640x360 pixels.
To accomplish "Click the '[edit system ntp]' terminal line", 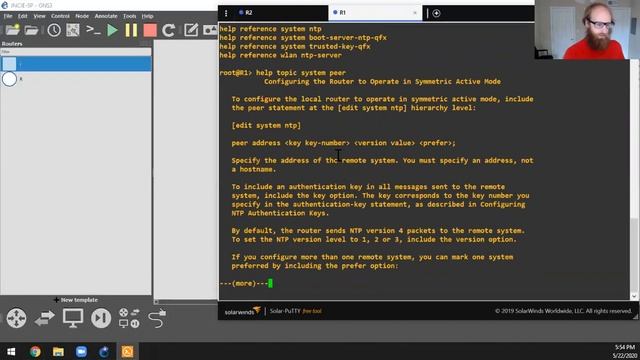I will point(266,125).
